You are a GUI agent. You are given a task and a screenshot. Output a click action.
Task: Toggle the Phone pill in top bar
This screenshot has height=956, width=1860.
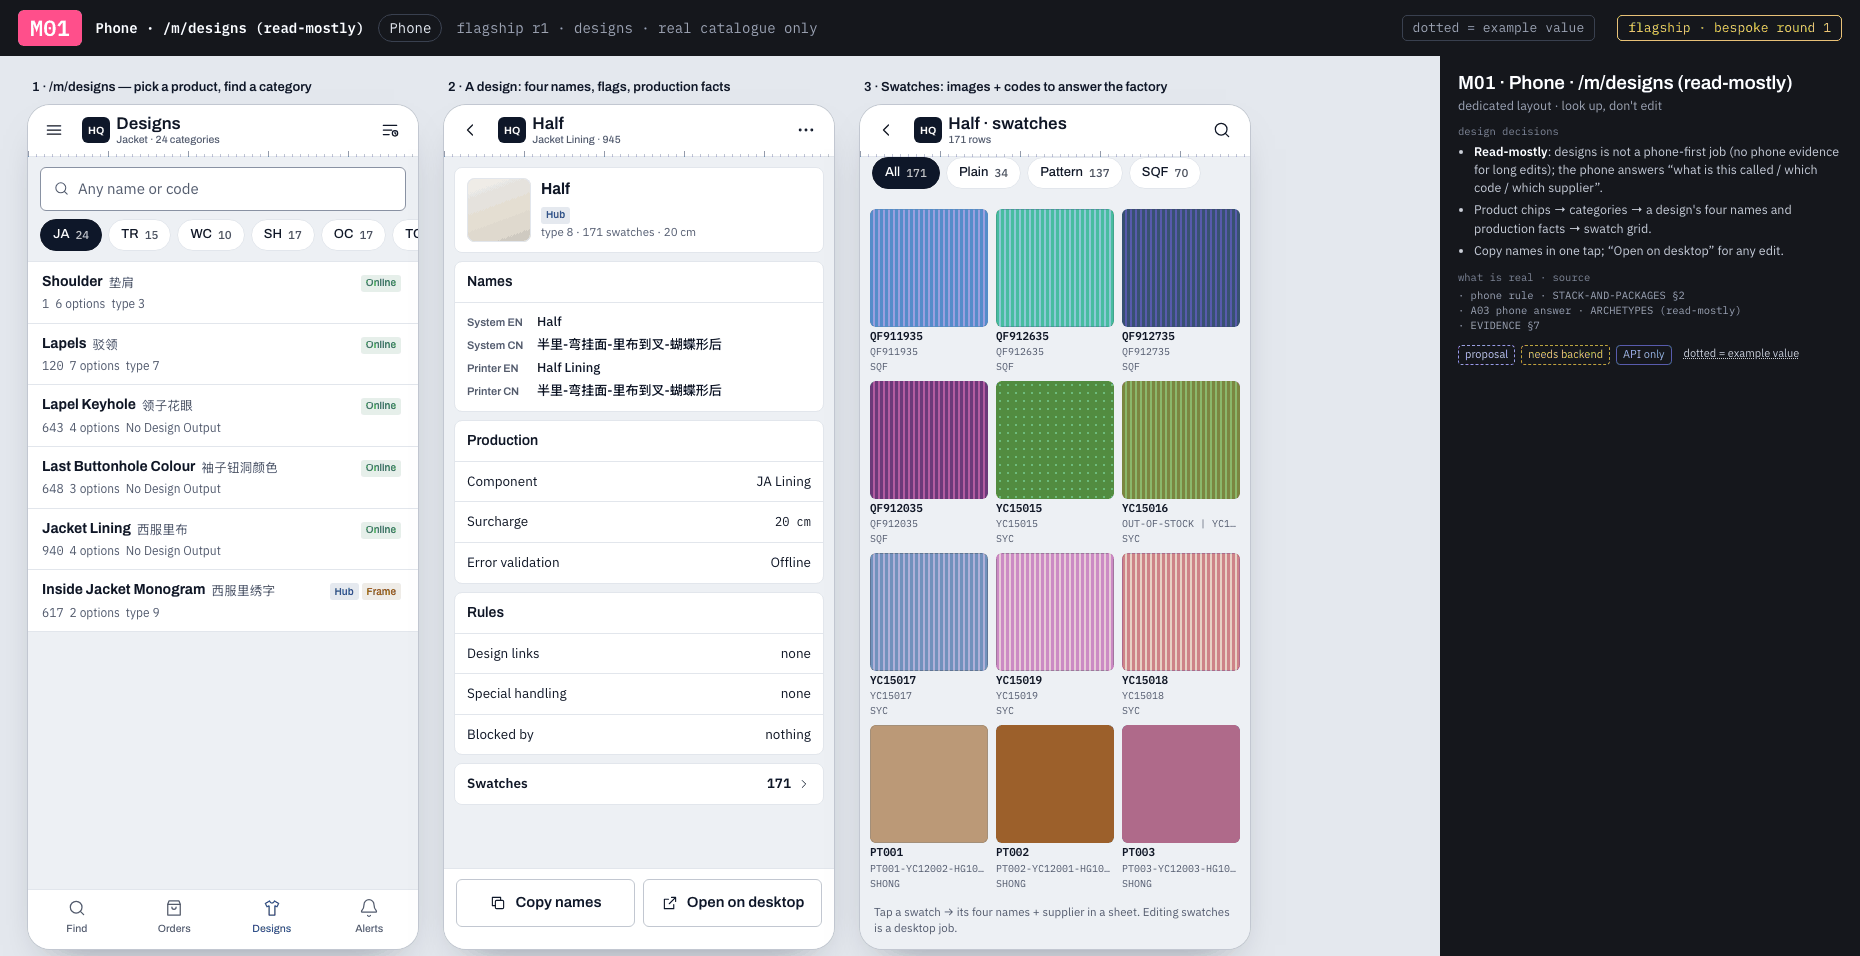410,28
